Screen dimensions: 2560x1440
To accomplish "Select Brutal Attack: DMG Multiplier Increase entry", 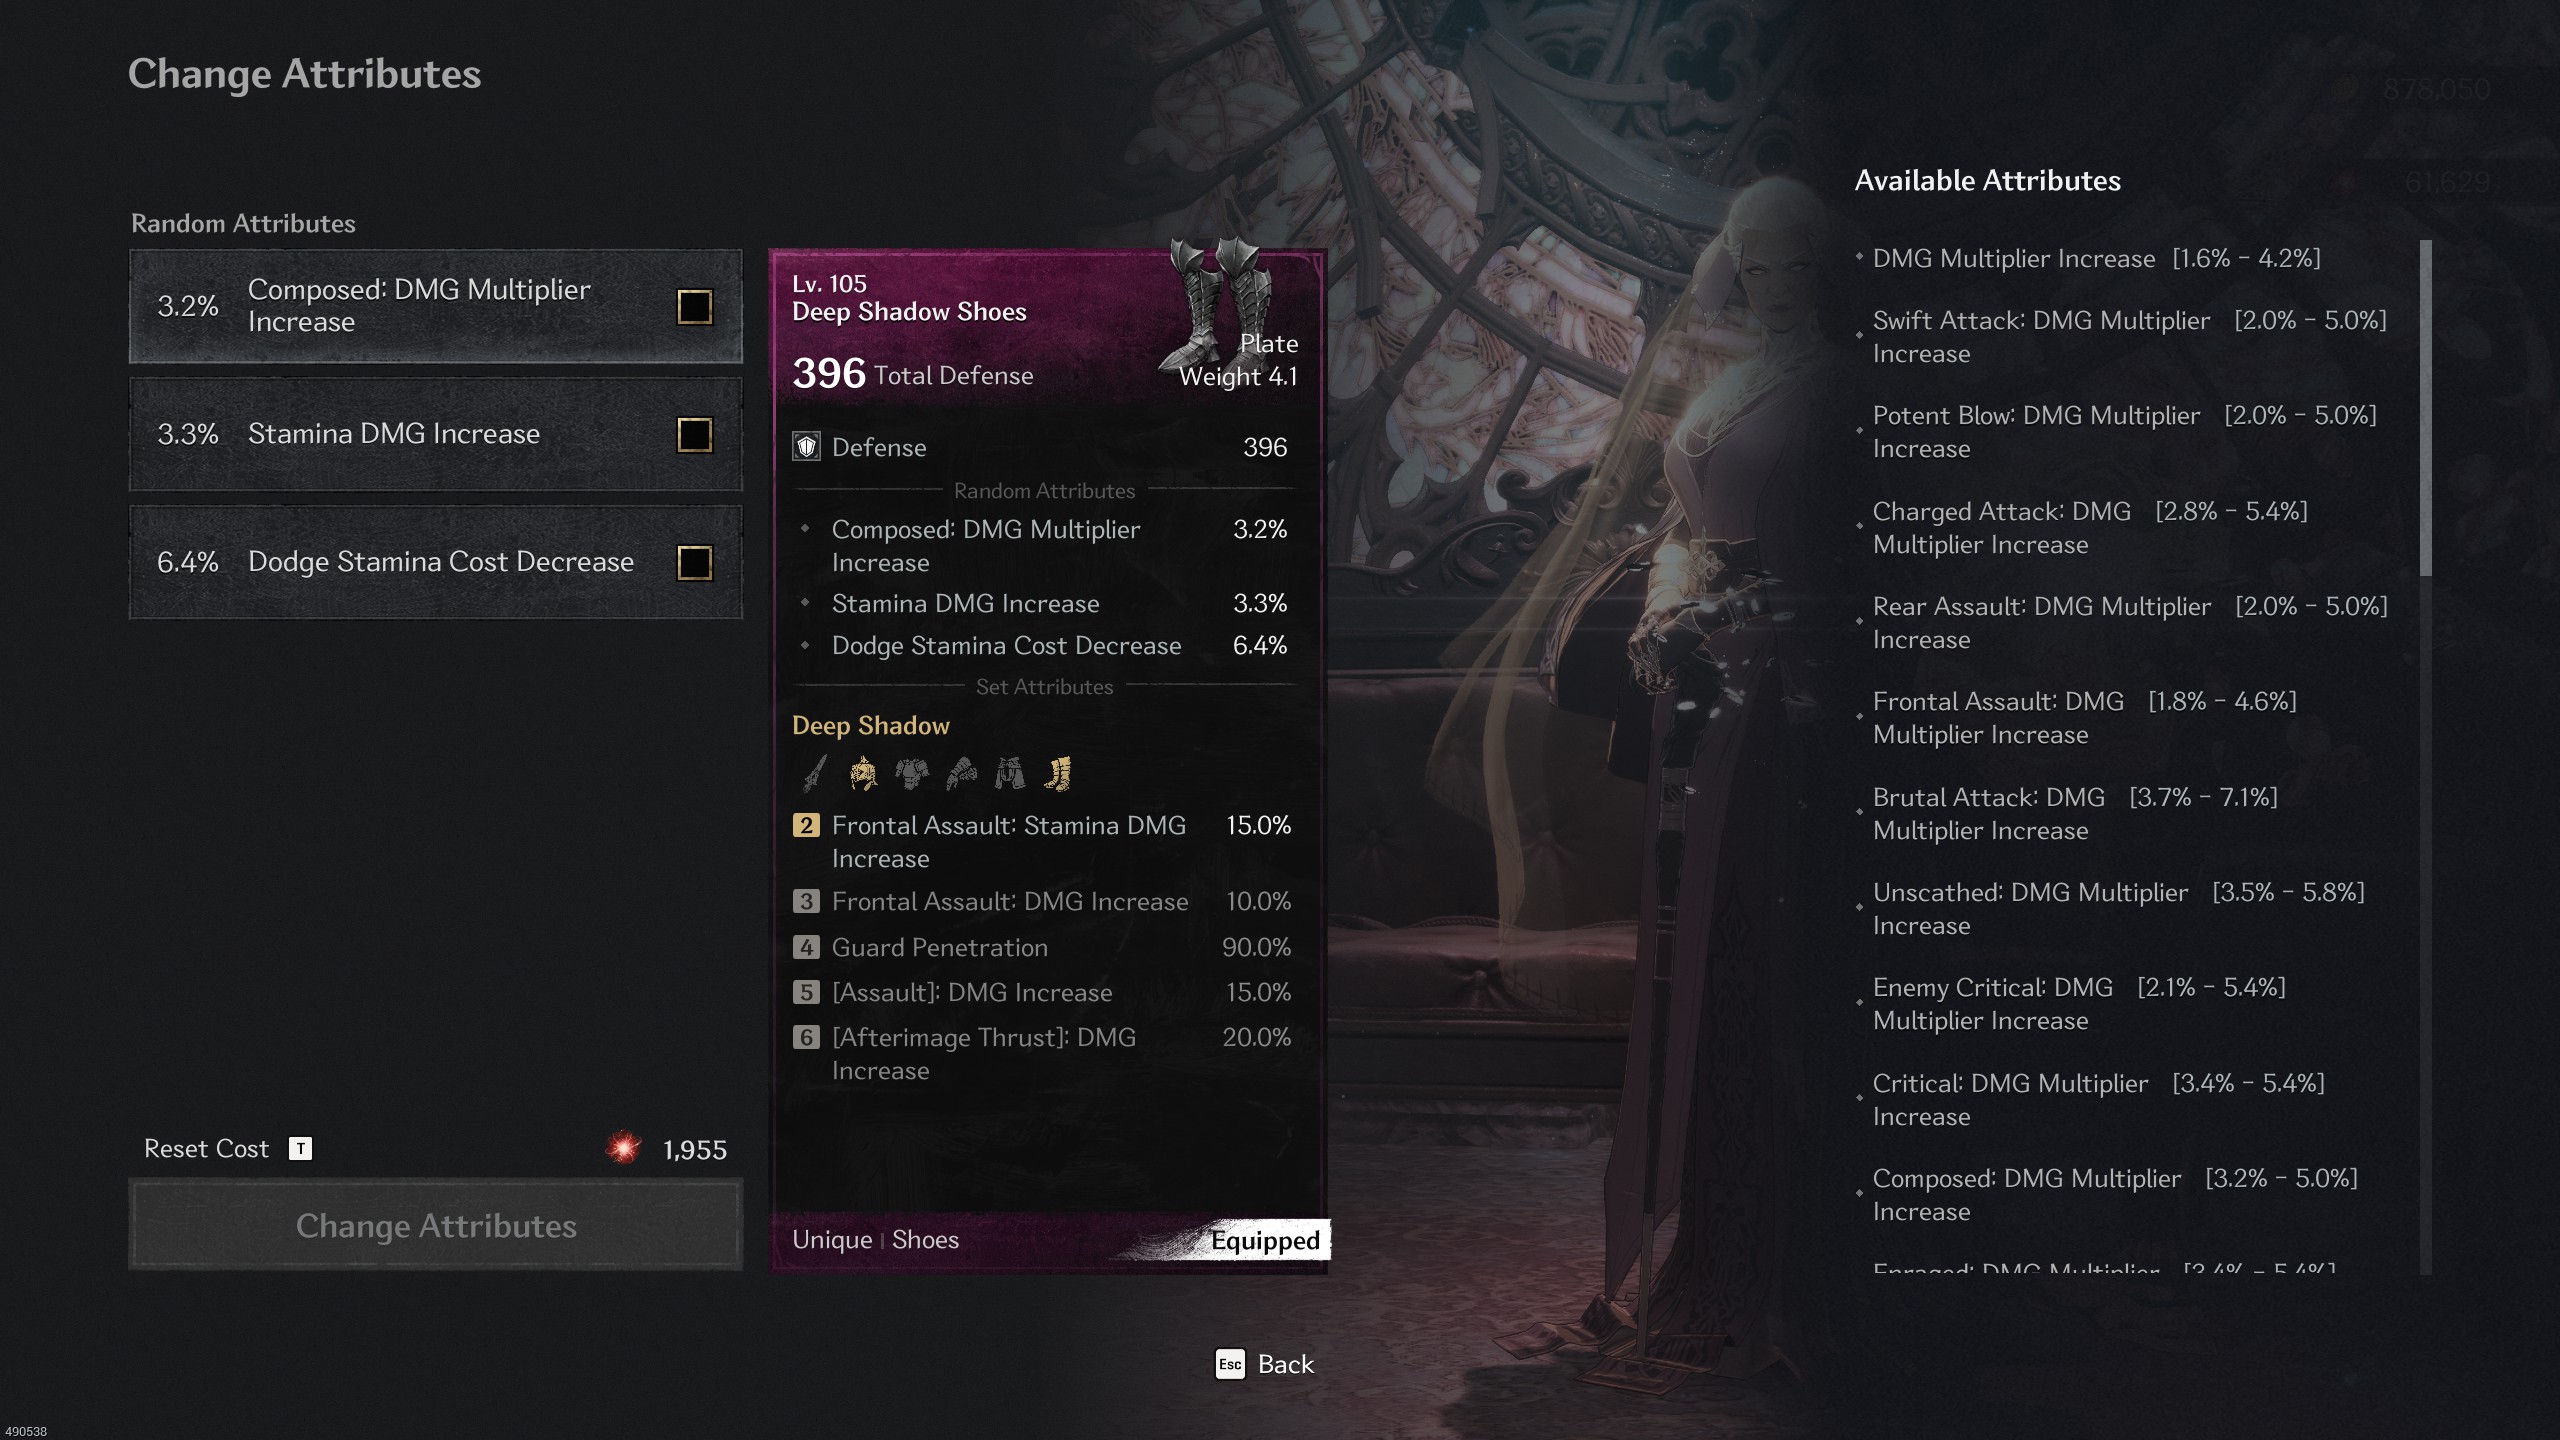I will (x=2075, y=814).
